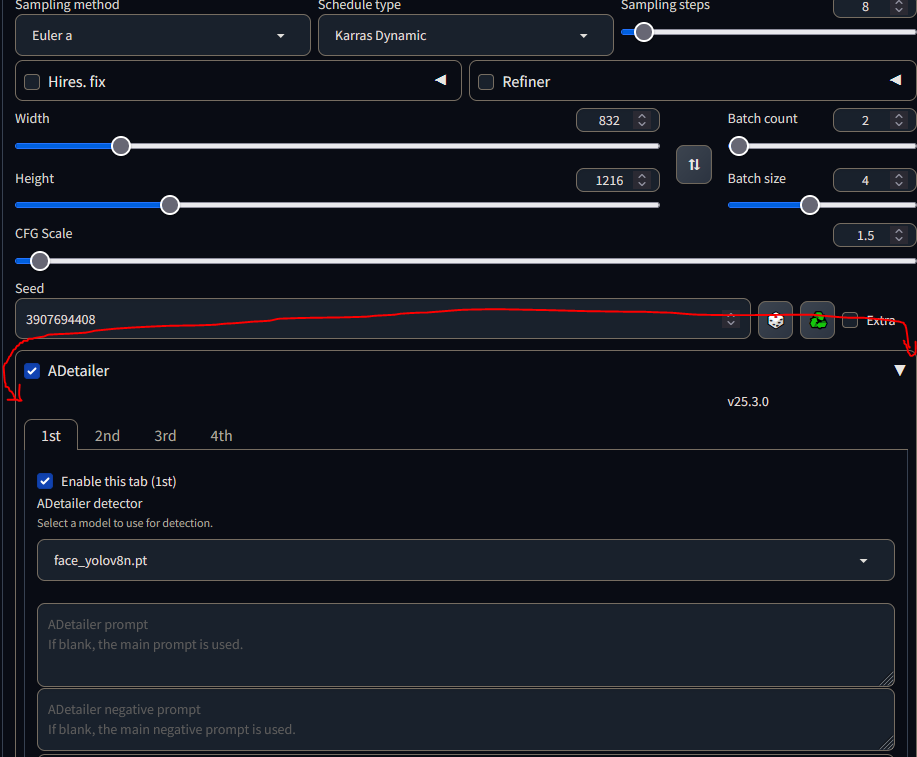Viewport: 917px width, 757px height.
Task: Click the Batch size stepper arrows
Action: pos(898,180)
